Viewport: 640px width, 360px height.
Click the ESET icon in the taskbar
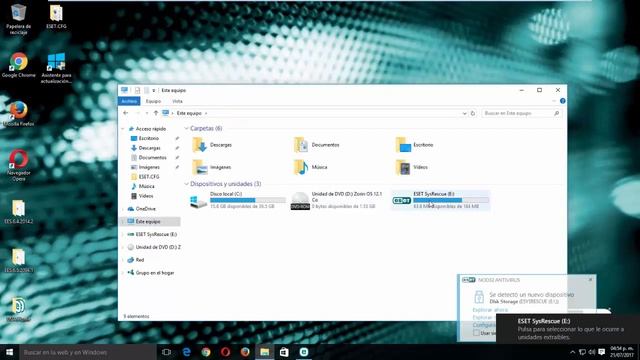click(x=304, y=352)
